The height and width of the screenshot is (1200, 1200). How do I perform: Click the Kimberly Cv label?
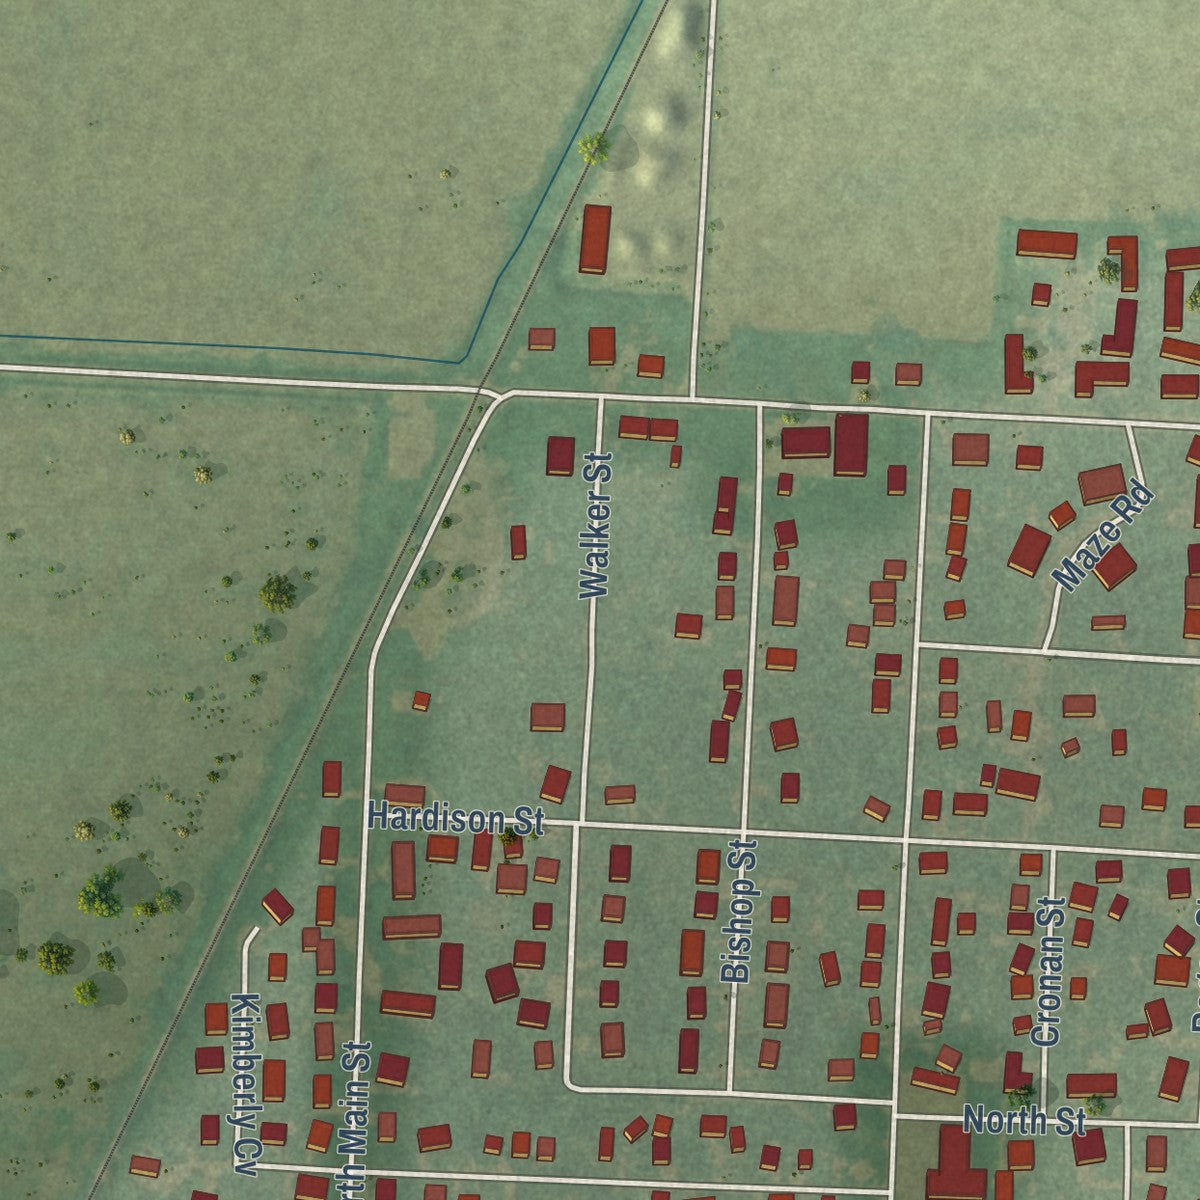pos(246,1084)
